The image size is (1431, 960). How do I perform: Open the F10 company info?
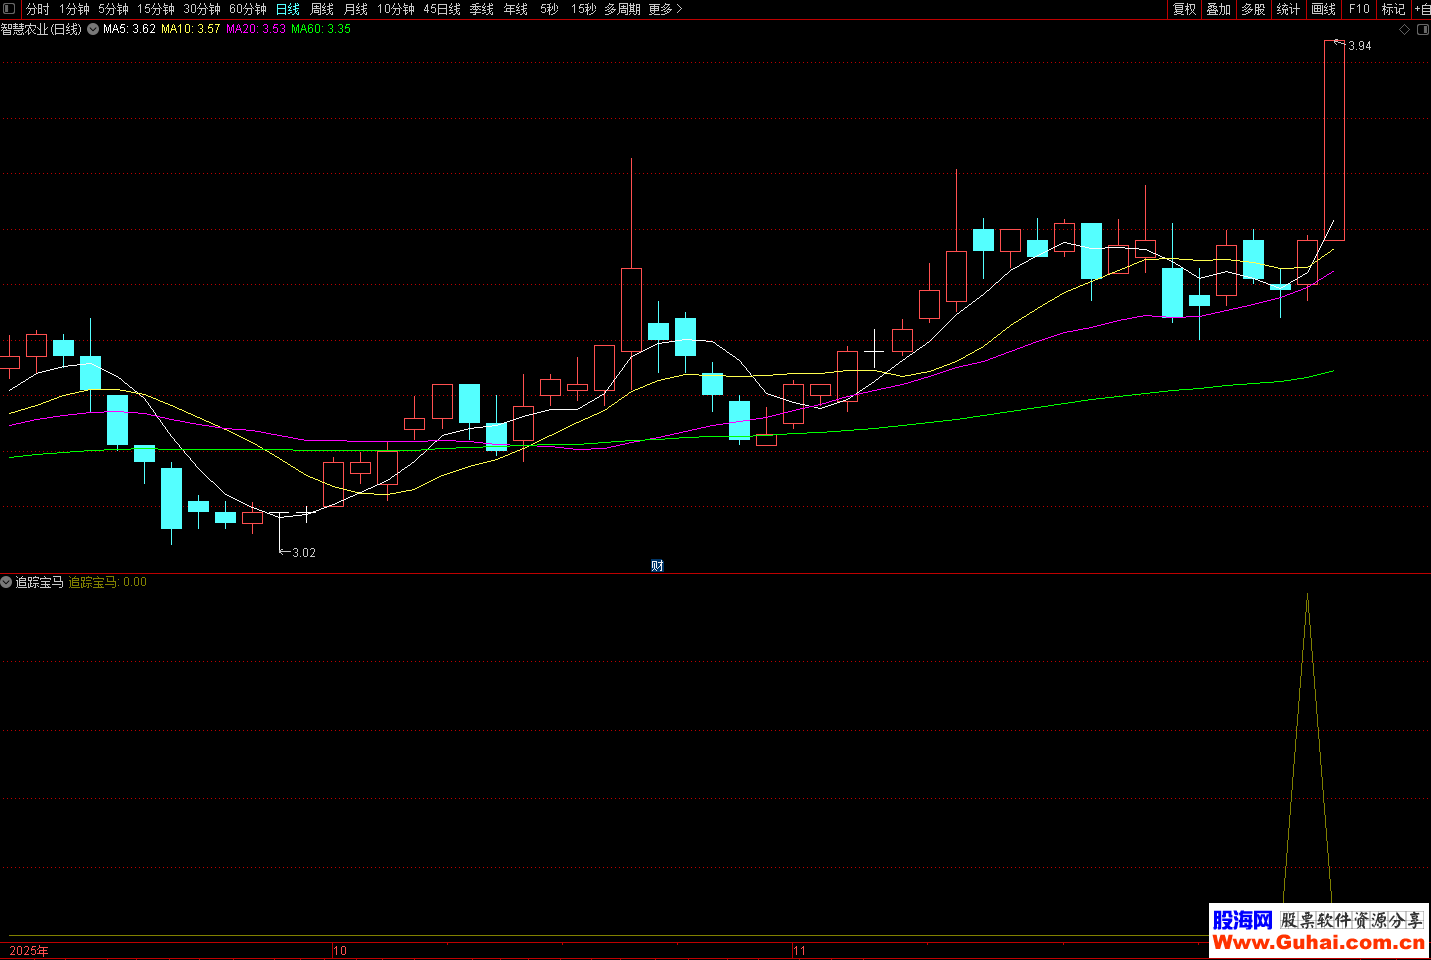click(1359, 9)
